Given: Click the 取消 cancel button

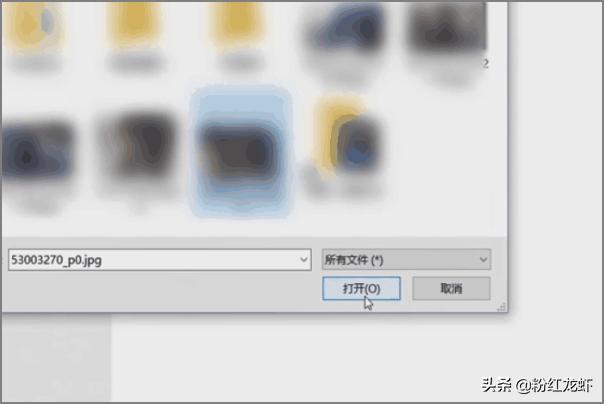Looking at the screenshot, I should 451,288.
